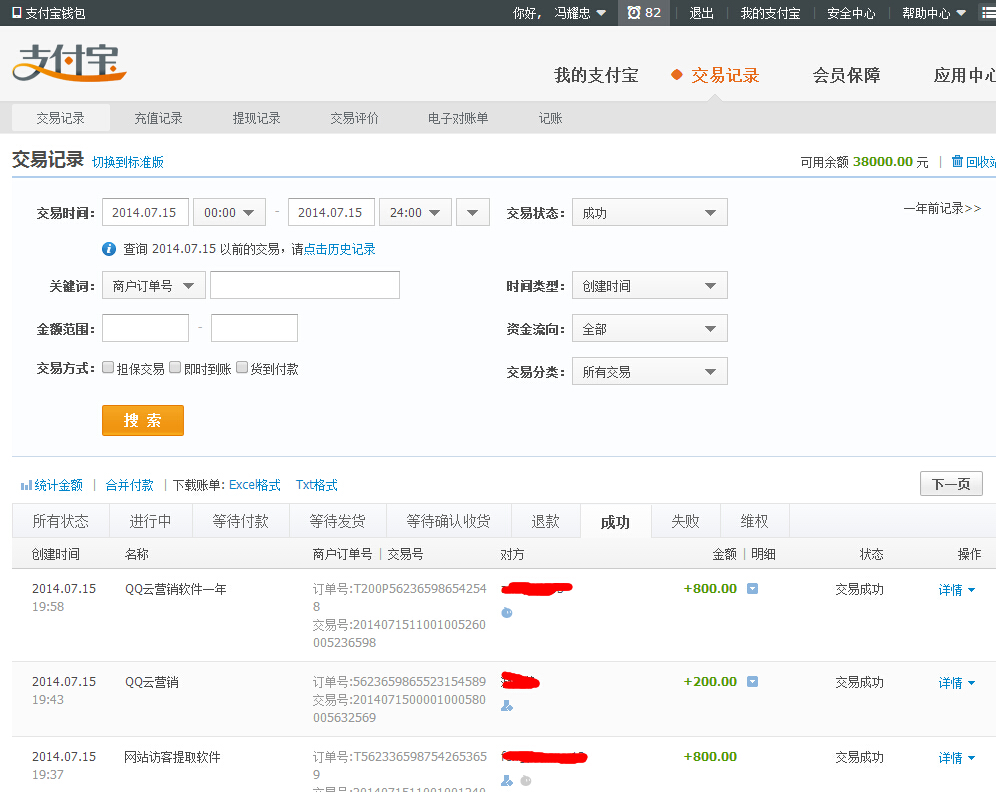
Task: Select the 进行中 status tab
Action: click(151, 521)
